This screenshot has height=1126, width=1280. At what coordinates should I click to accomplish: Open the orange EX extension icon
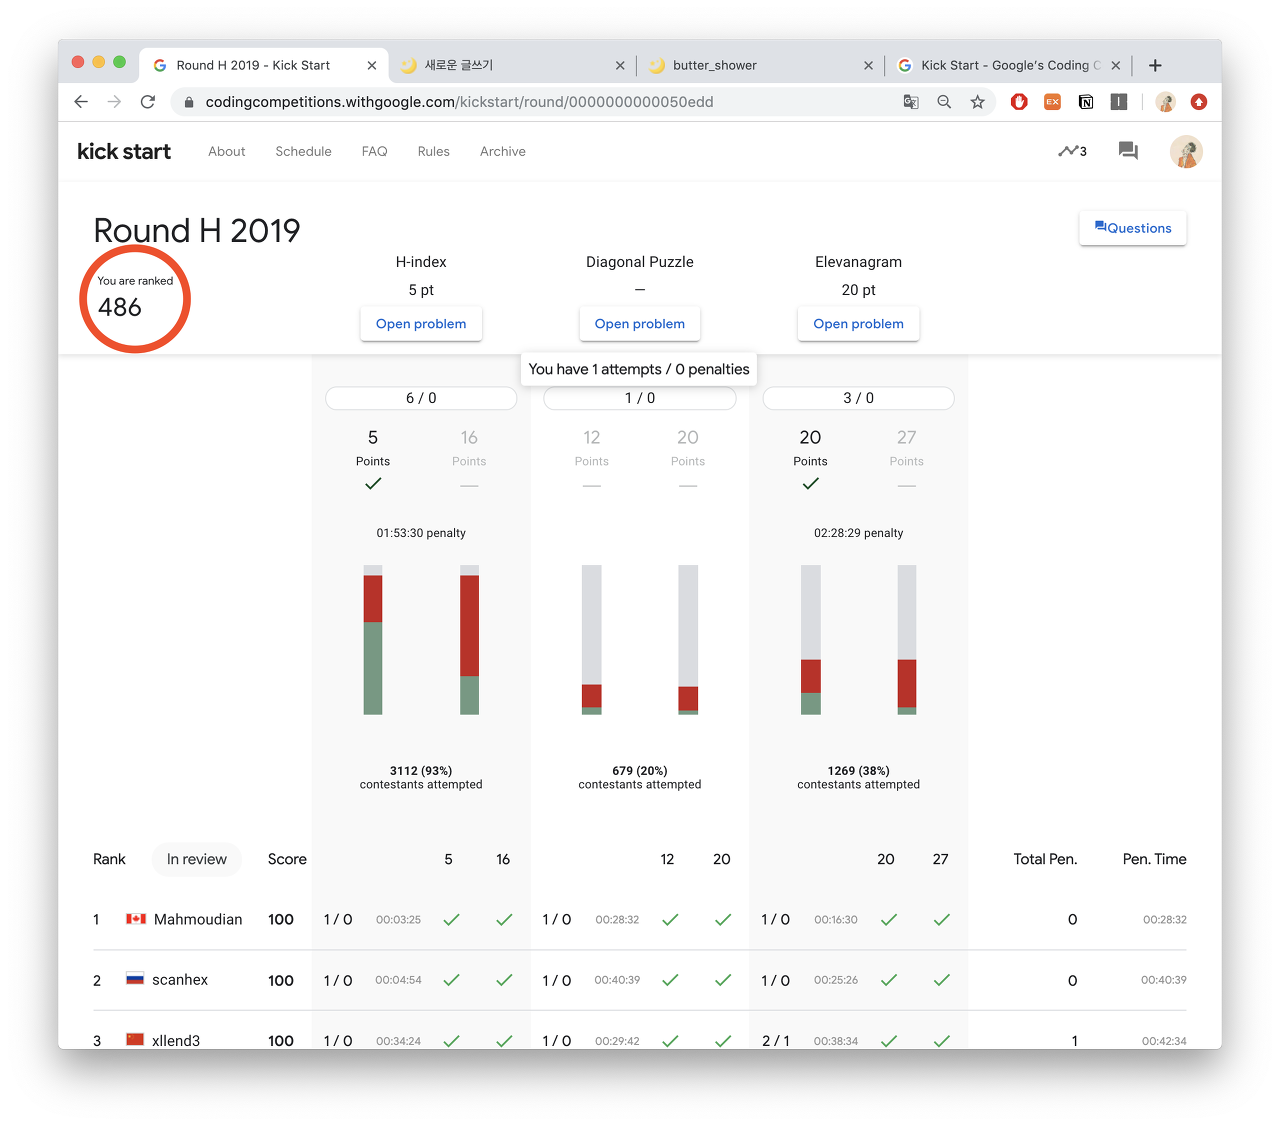point(1053,102)
